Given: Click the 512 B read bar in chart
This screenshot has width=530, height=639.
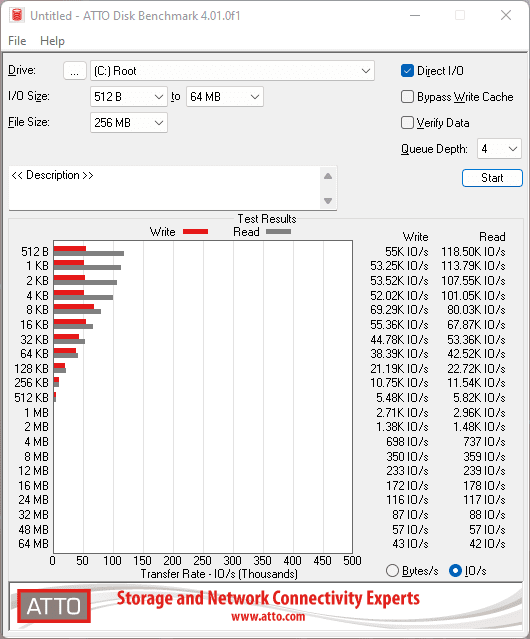Looking at the screenshot, I should point(89,253).
